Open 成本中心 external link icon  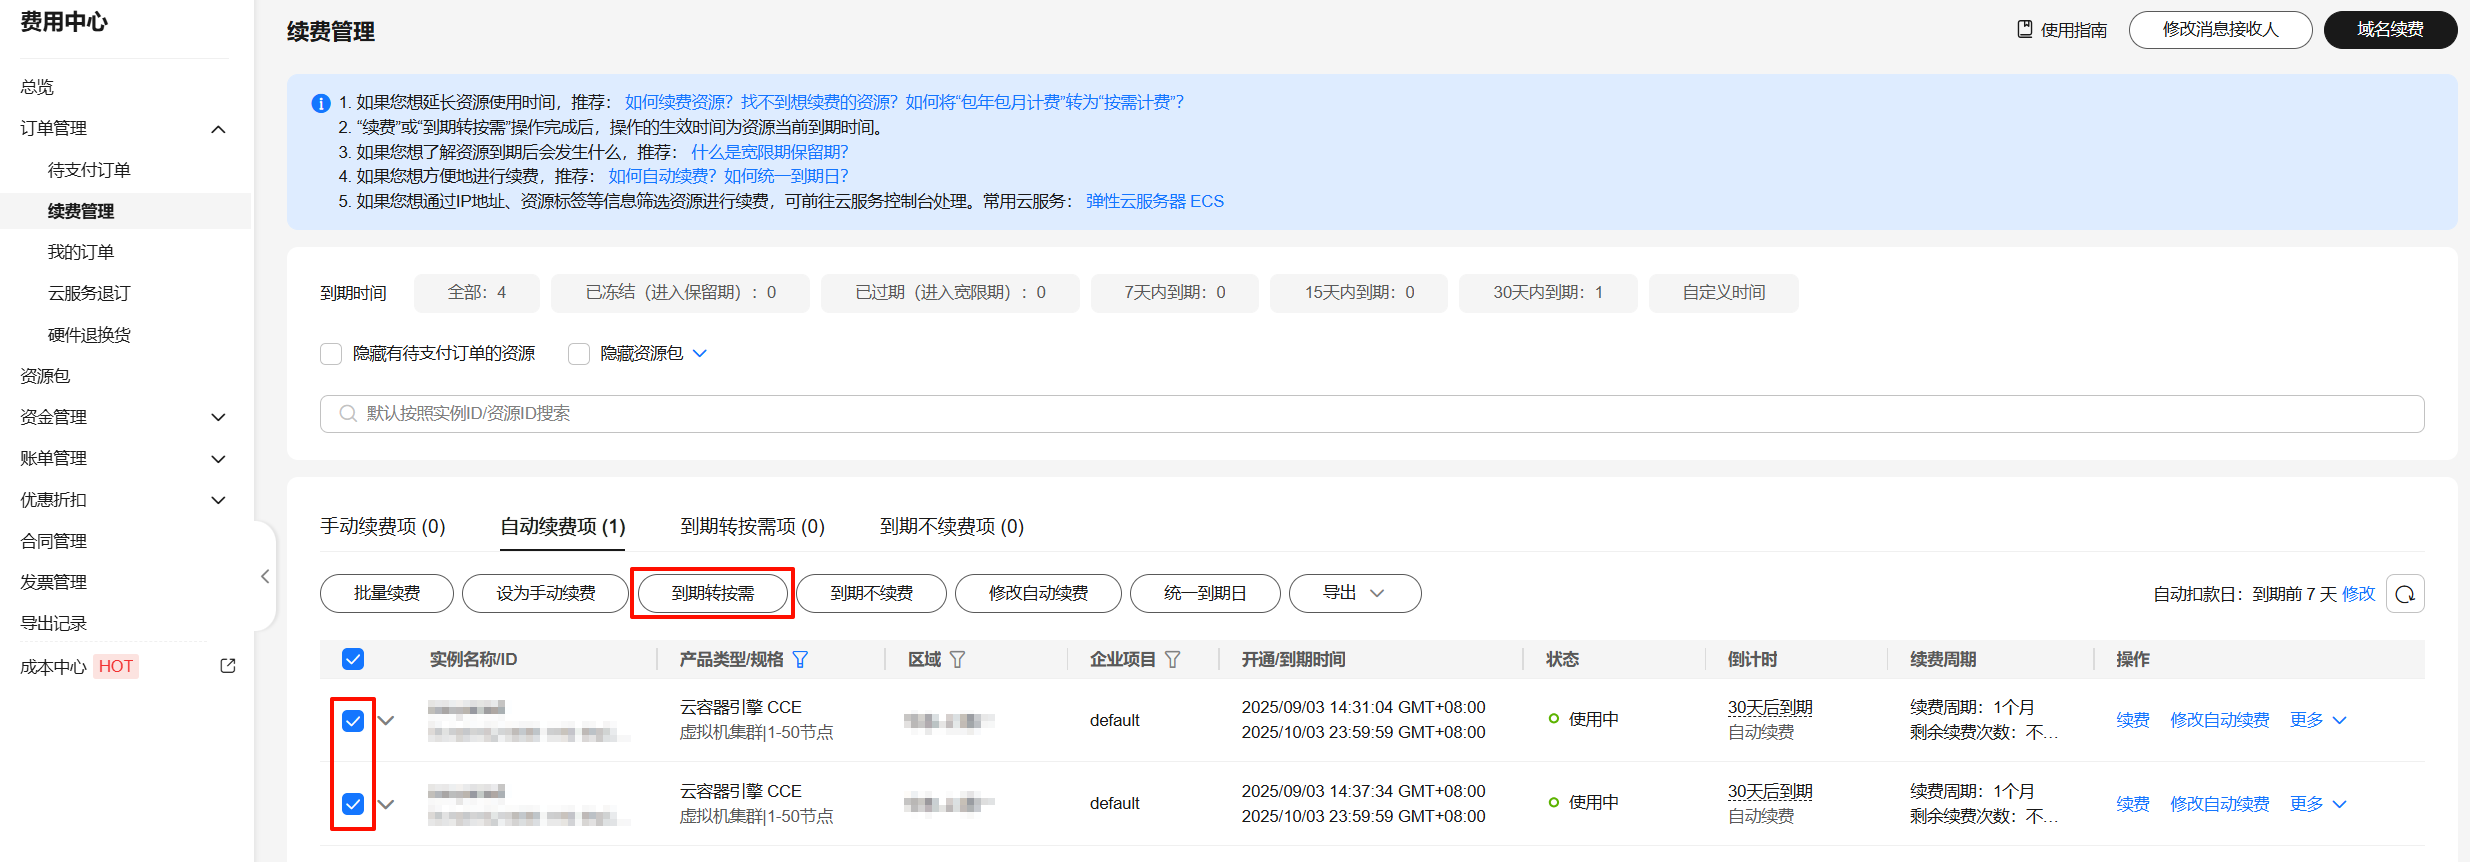click(228, 666)
